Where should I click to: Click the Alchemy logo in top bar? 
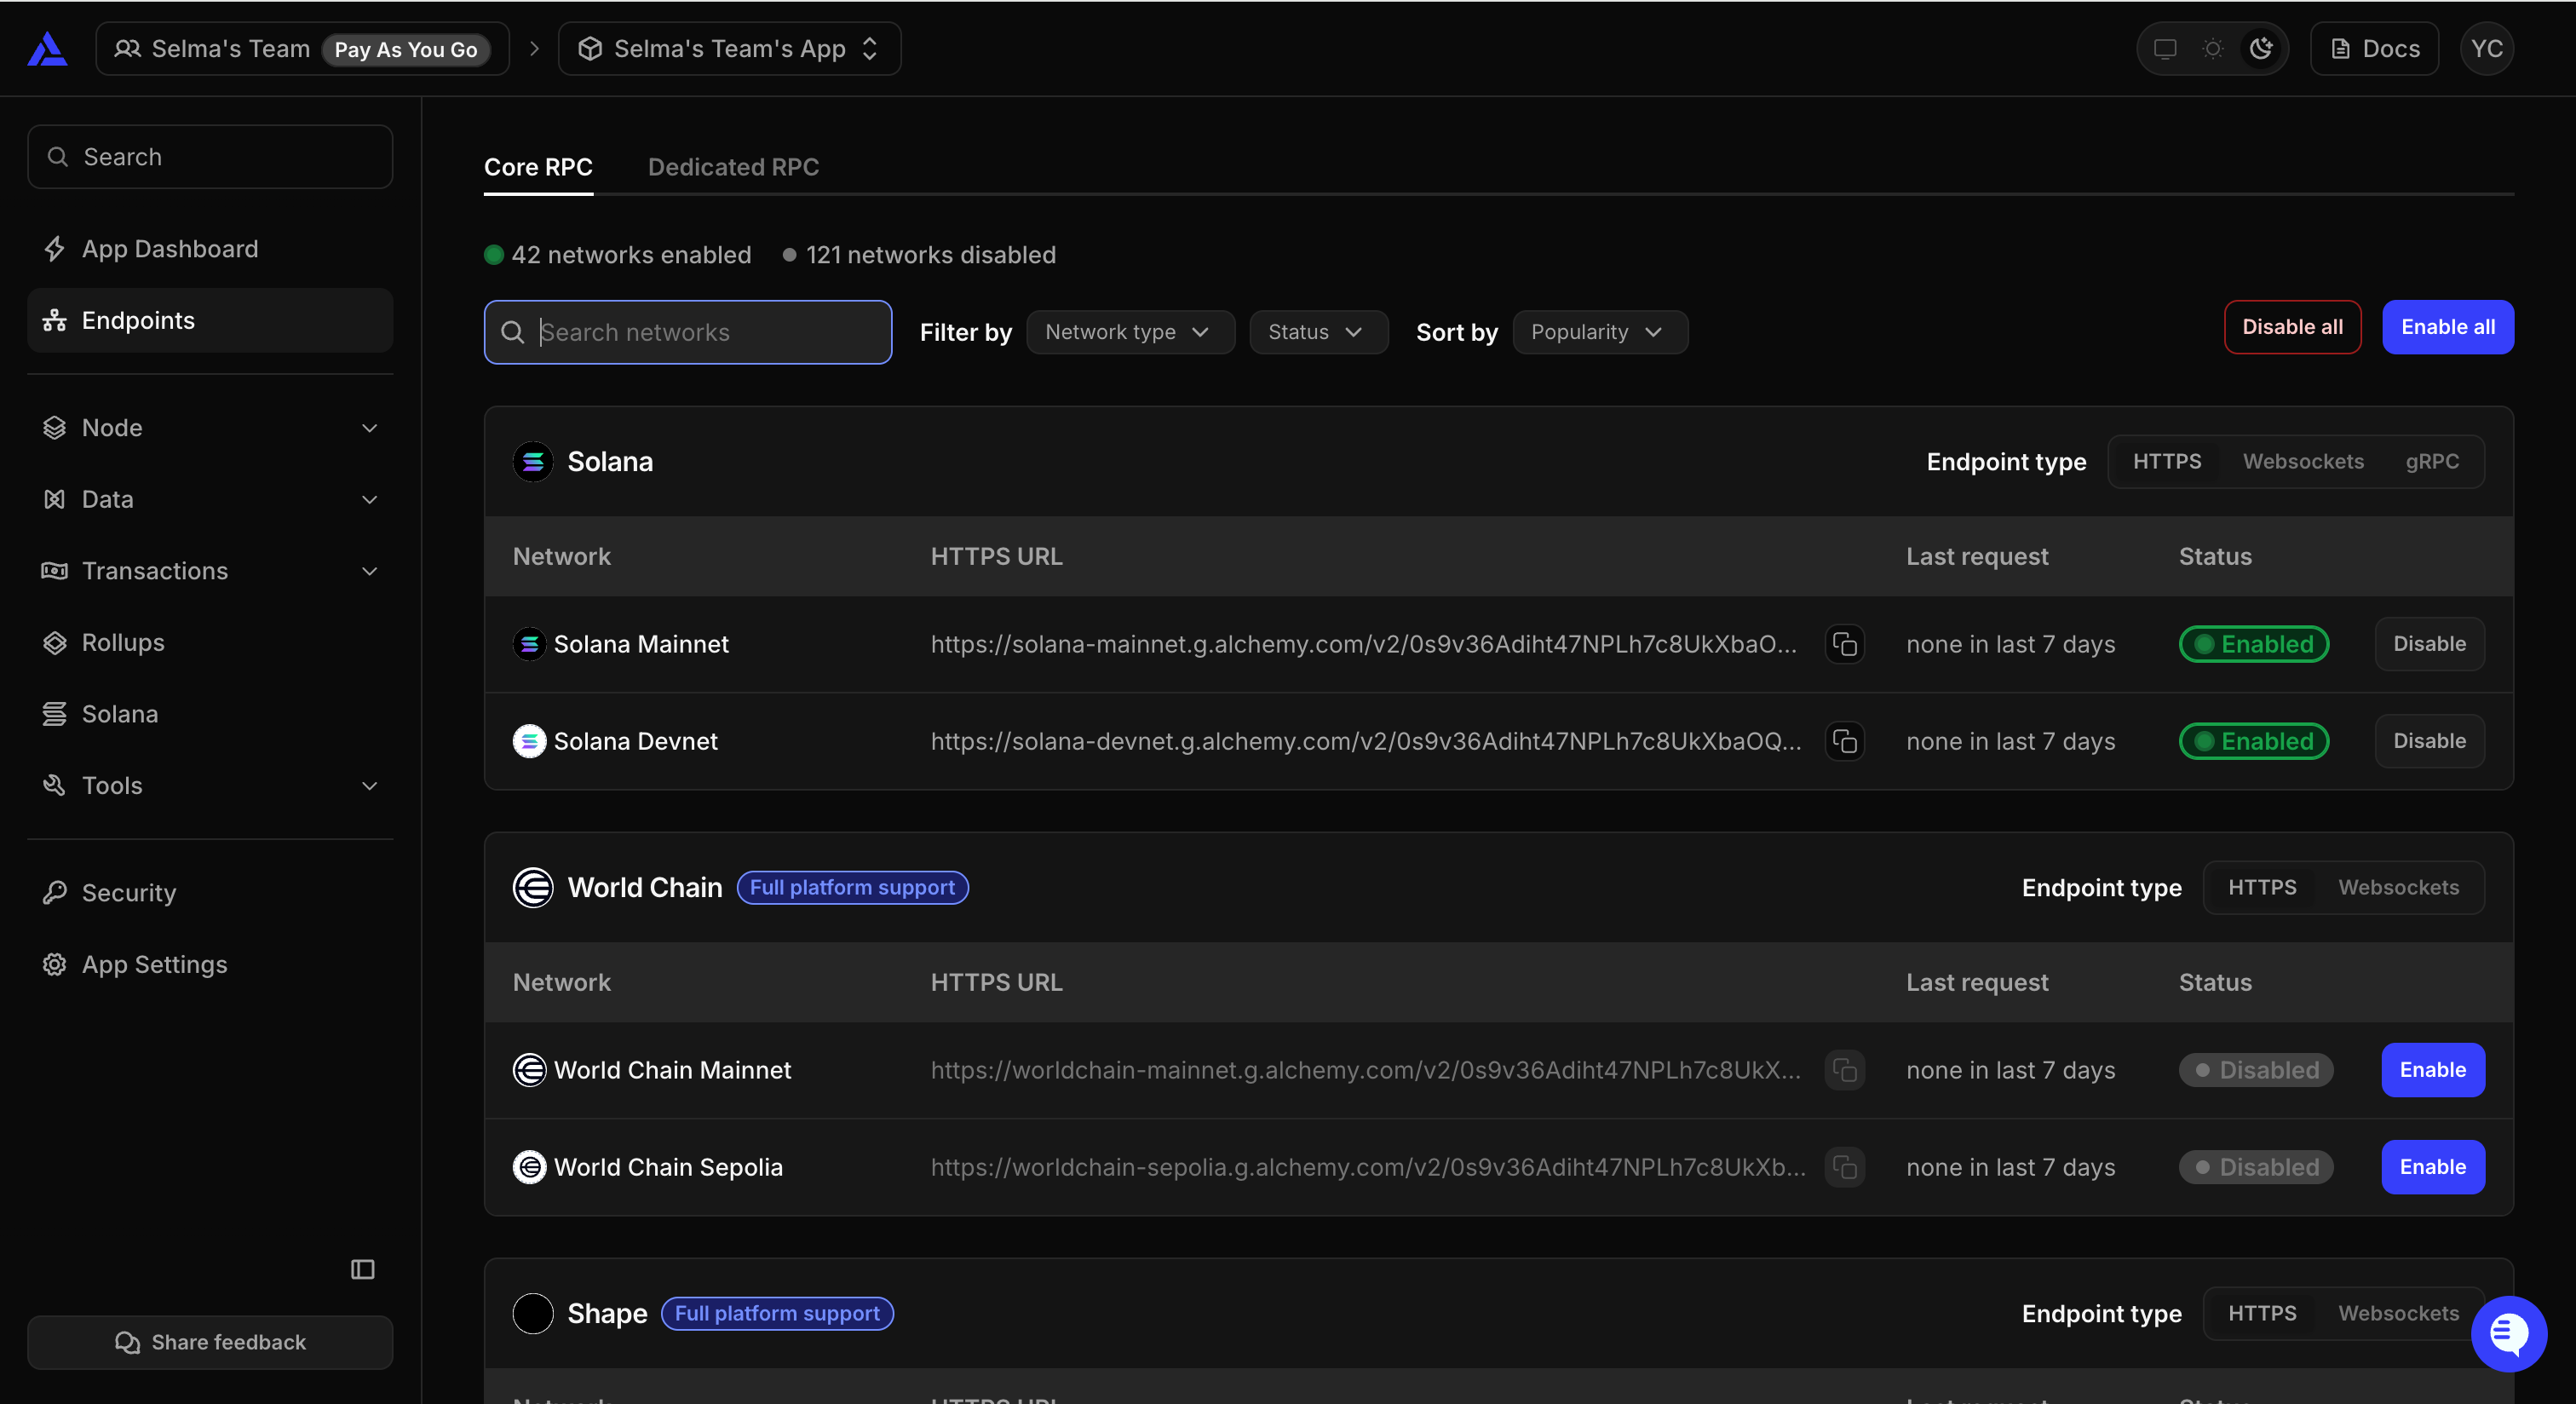47,48
